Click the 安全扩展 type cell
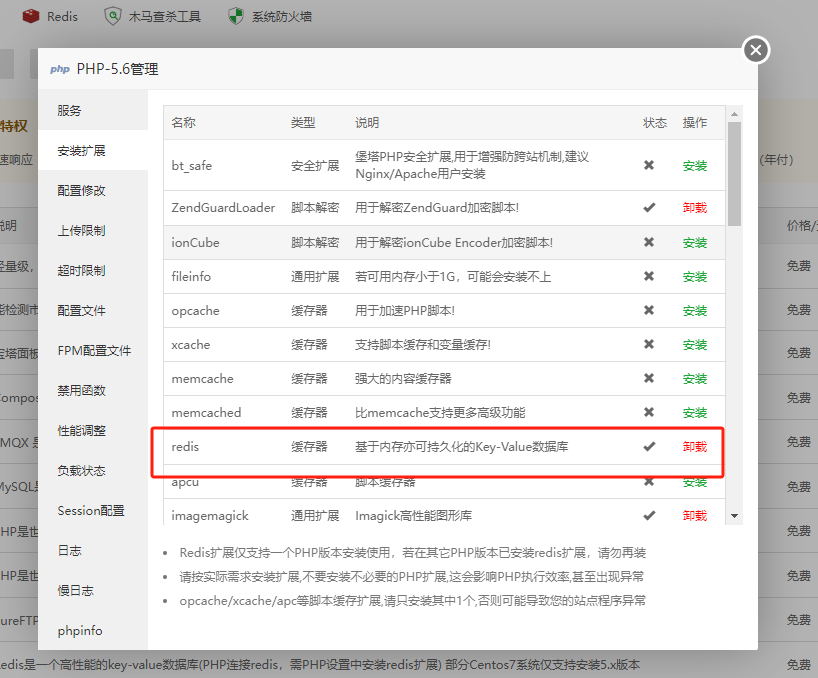 (x=315, y=166)
